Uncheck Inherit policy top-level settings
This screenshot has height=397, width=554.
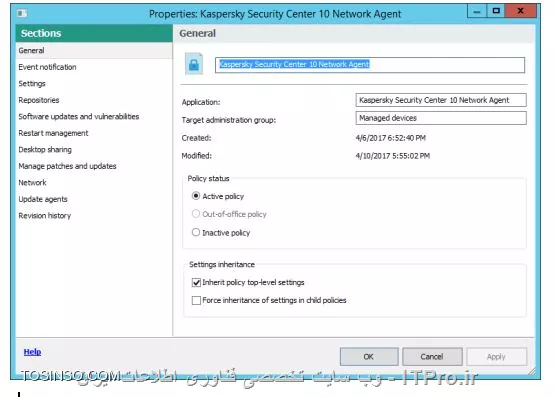(x=196, y=282)
